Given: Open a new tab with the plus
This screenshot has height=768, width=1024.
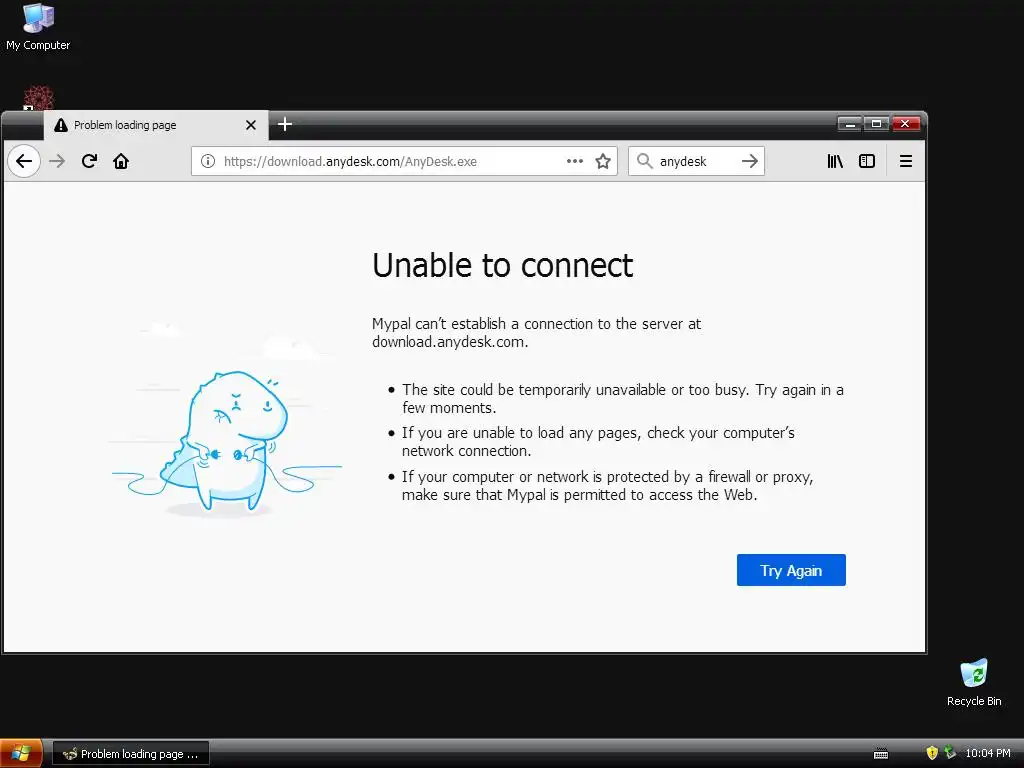Looking at the screenshot, I should click(285, 124).
